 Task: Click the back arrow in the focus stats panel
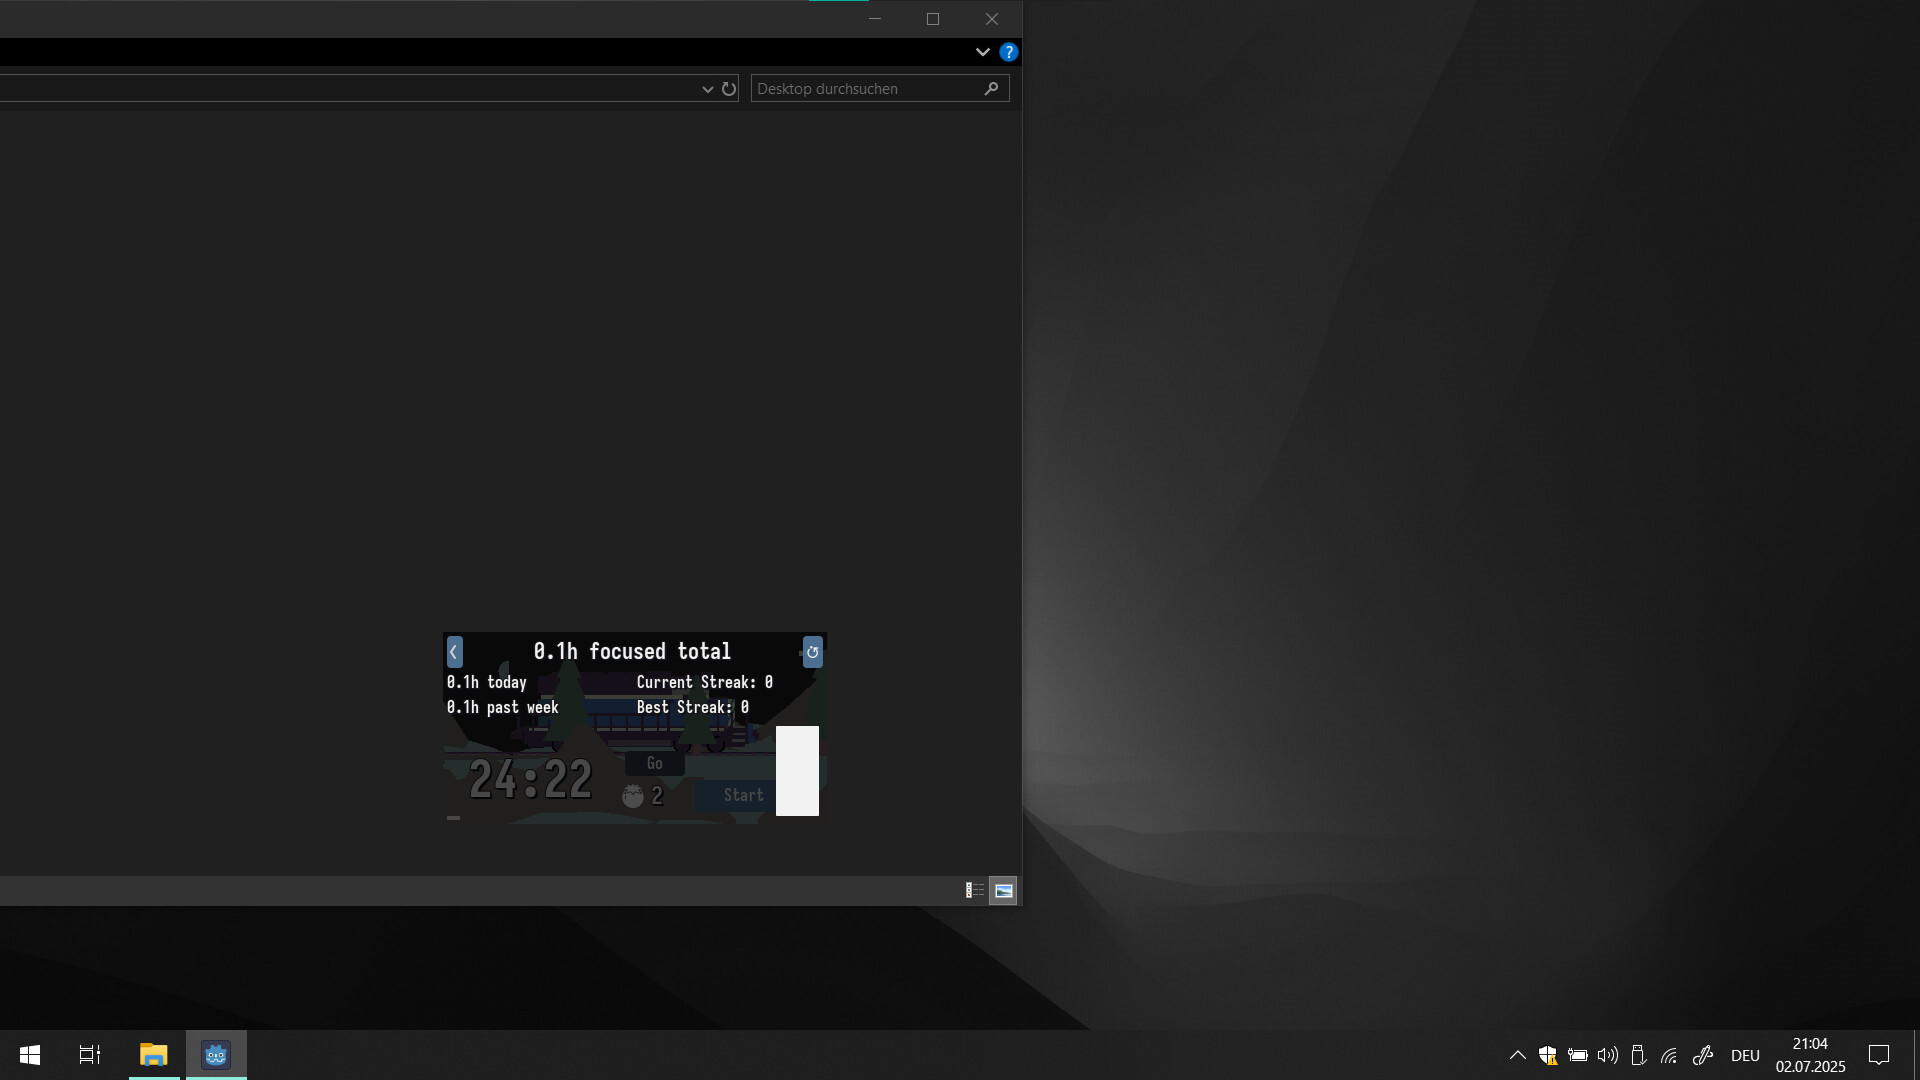(x=455, y=652)
